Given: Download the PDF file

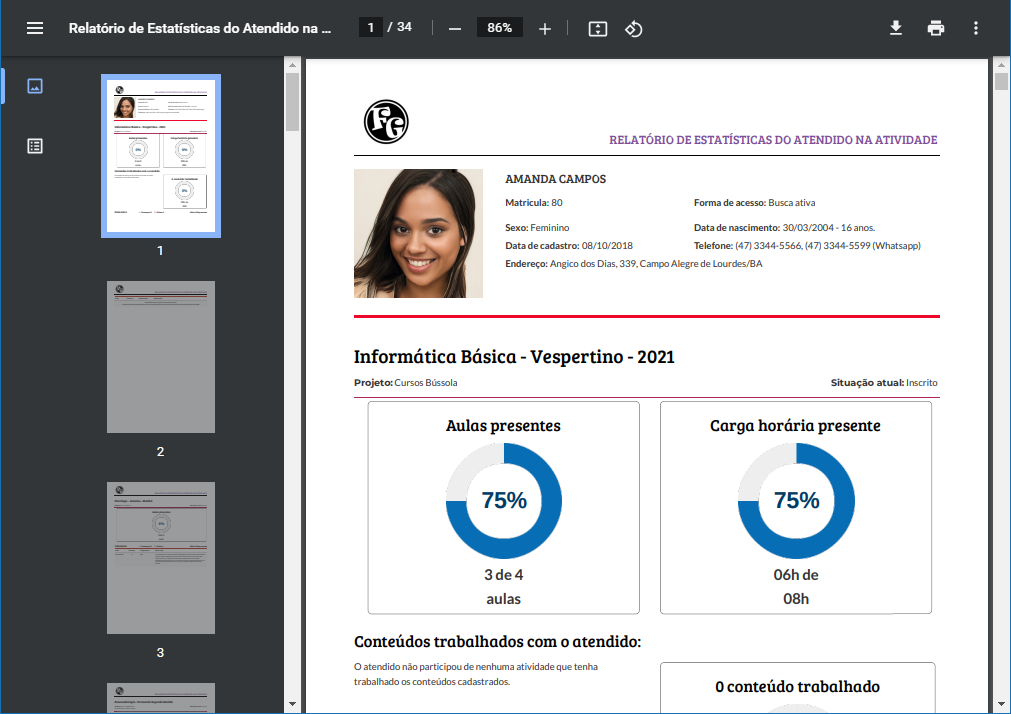Looking at the screenshot, I should coord(896,28).
